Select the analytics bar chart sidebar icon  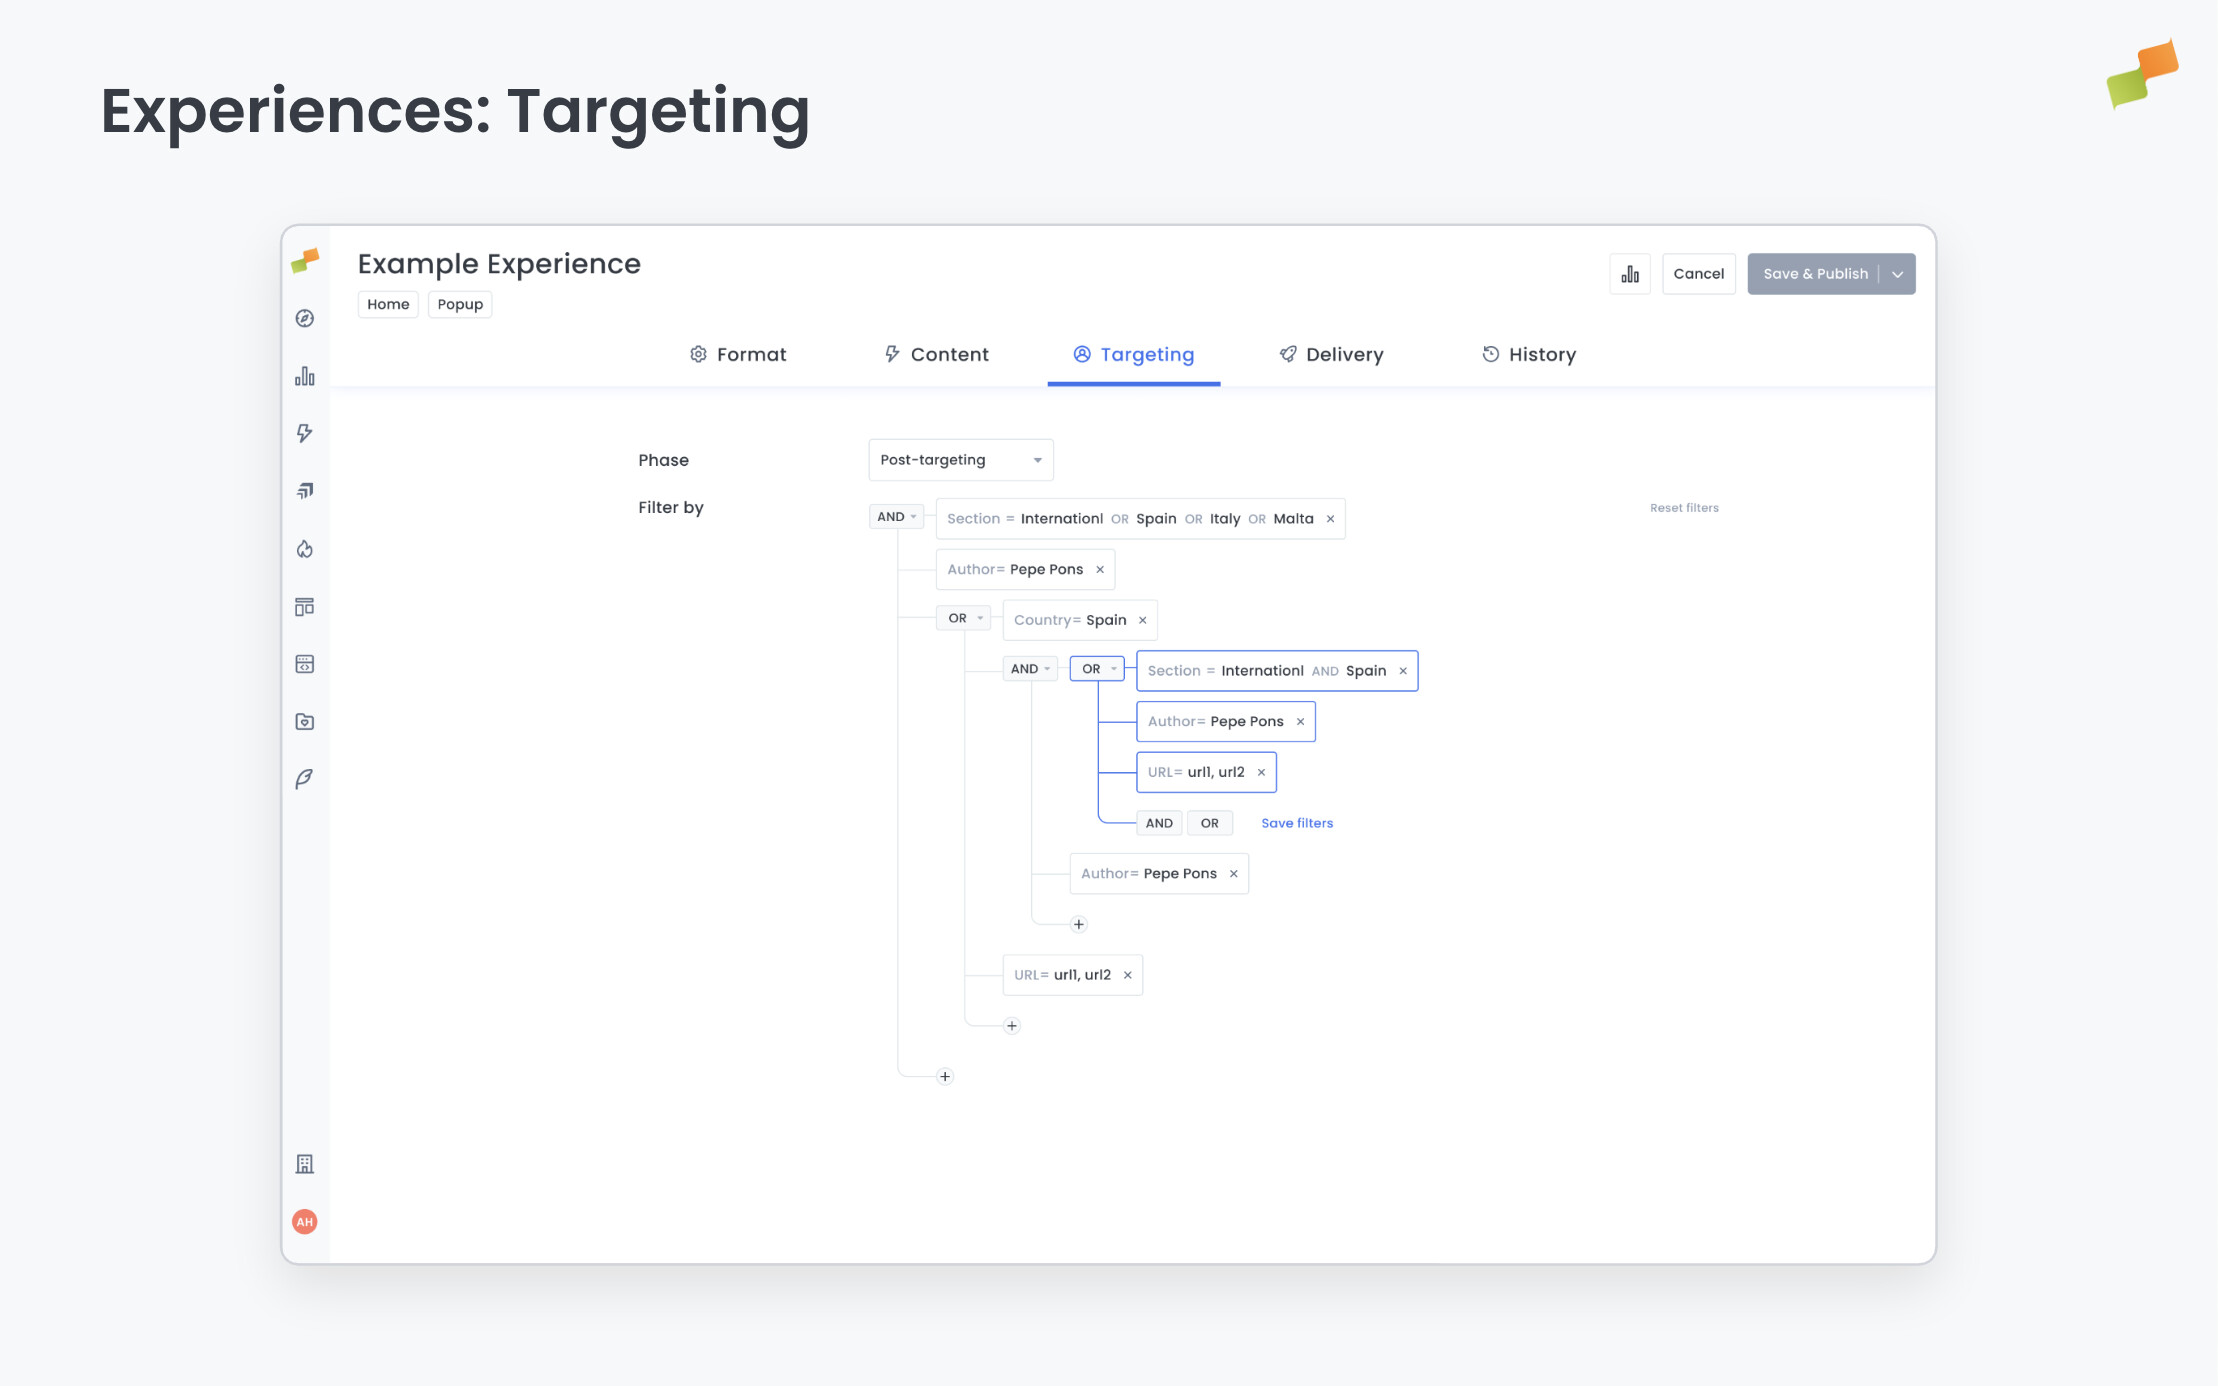[x=305, y=376]
